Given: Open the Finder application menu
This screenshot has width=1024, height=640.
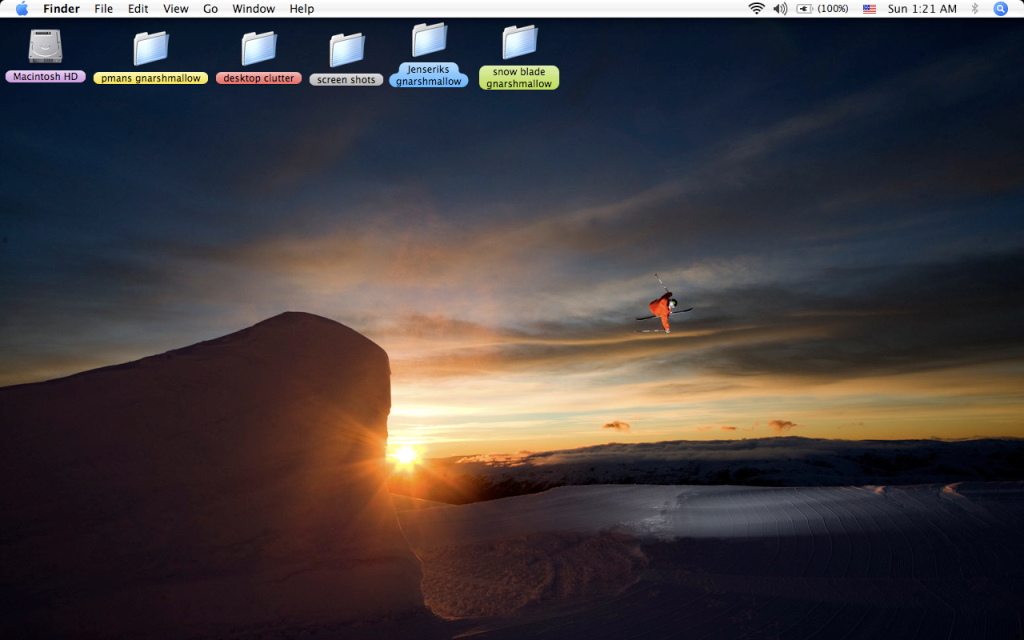Looking at the screenshot, I should point(61,9).
